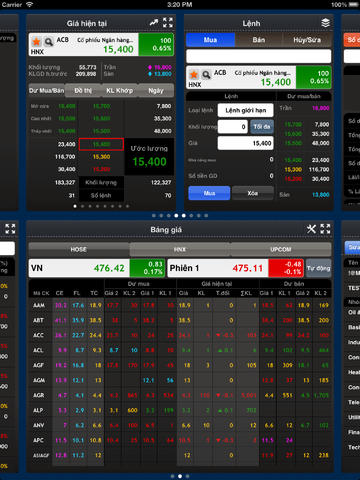Click the Xóa button

253,193
